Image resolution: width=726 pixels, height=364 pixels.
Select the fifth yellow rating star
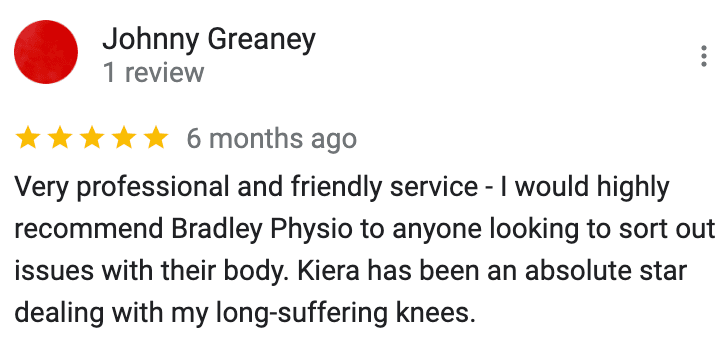click(156, 138)
